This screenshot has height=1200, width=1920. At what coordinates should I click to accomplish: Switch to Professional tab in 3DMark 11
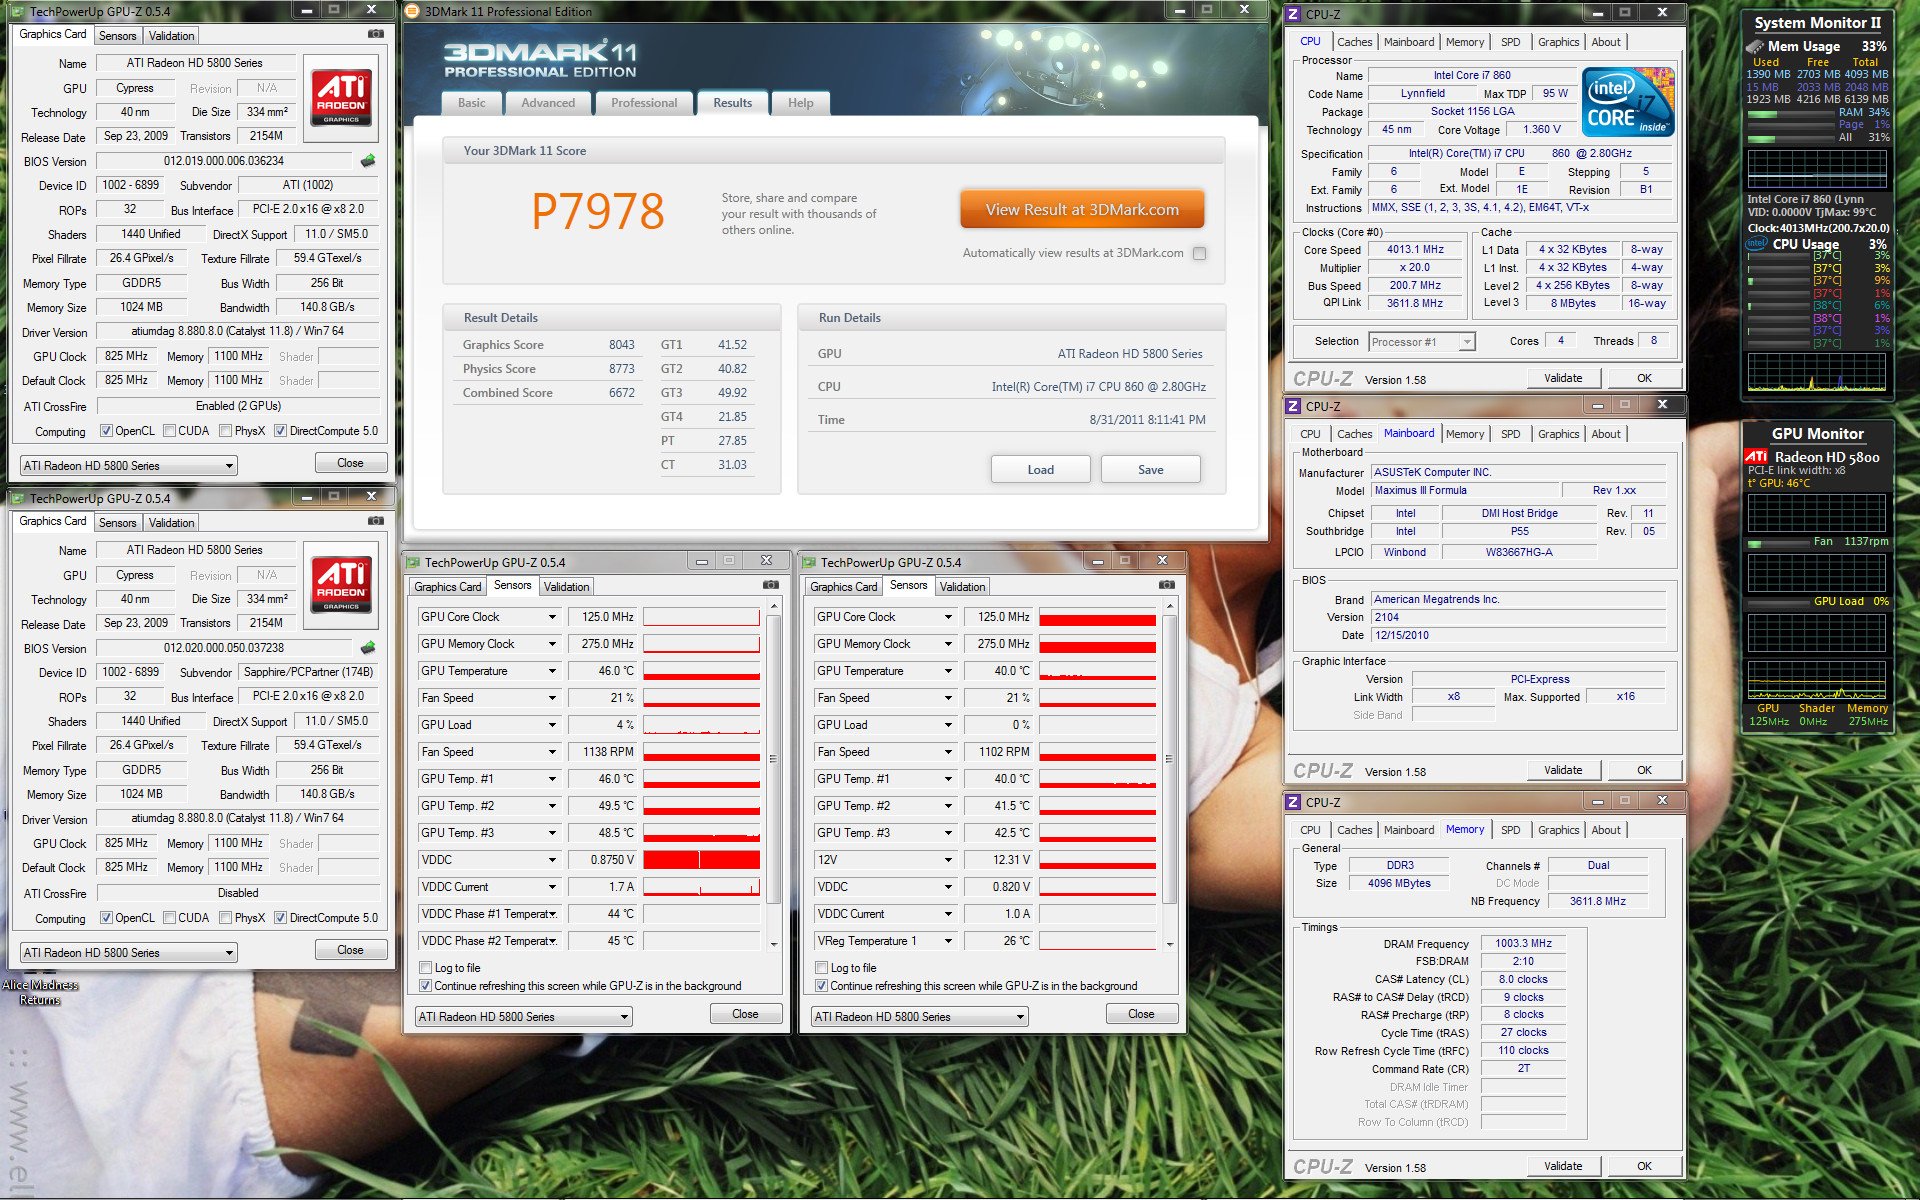[x=644, y=103]
